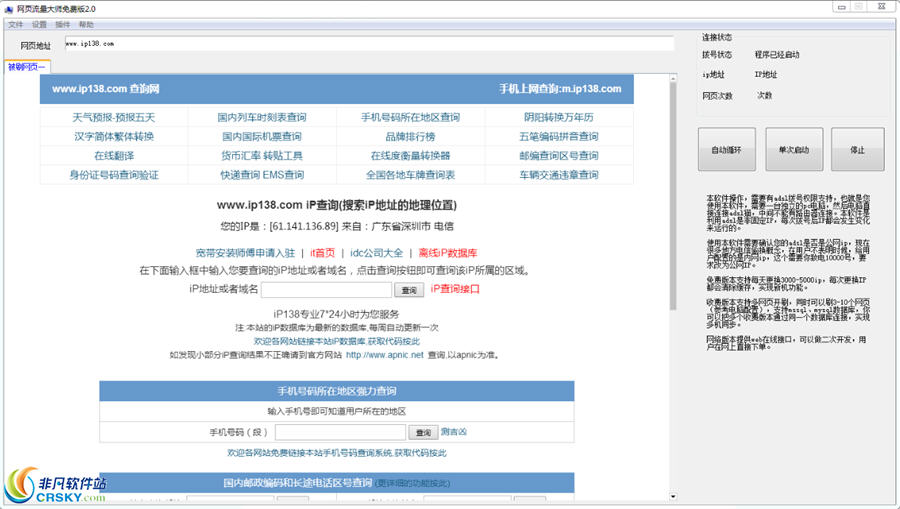The image size is (900, 509).
Task: Open the 车辆交通违章查询 link
Action: tap(558, 175)
